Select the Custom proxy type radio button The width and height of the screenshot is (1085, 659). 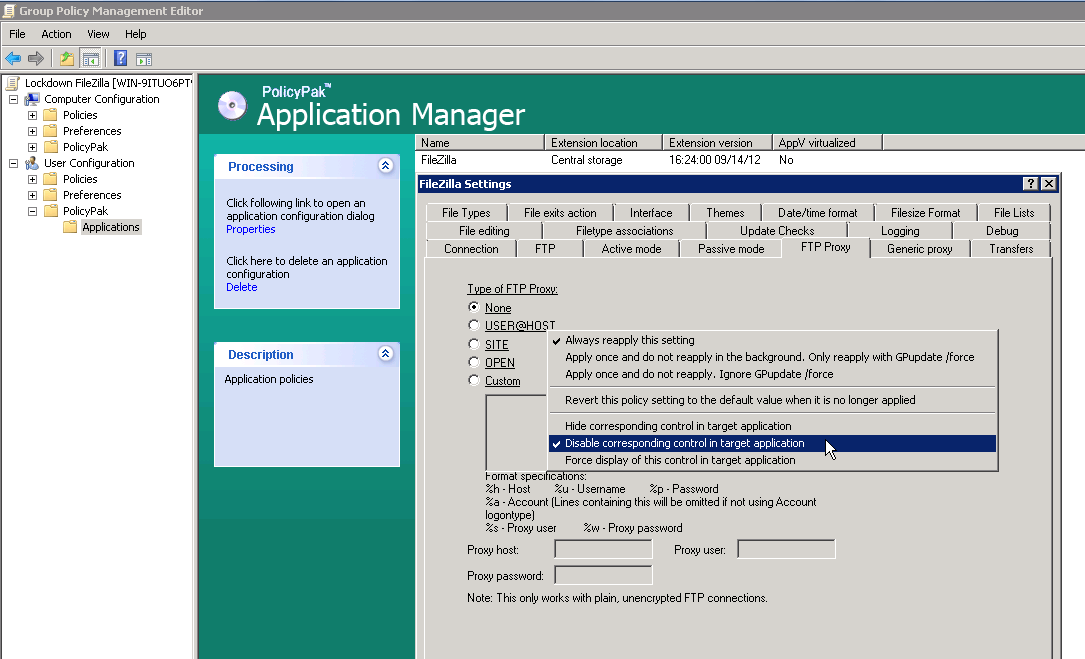(x=474, y=380)
